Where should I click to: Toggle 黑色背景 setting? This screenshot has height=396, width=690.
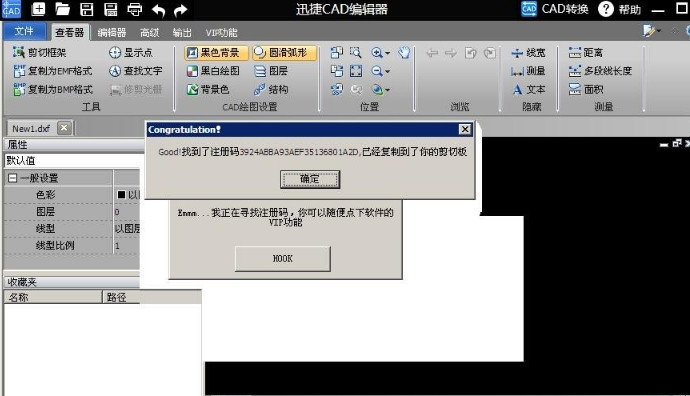pyautogui.click(x=216, y=53)
